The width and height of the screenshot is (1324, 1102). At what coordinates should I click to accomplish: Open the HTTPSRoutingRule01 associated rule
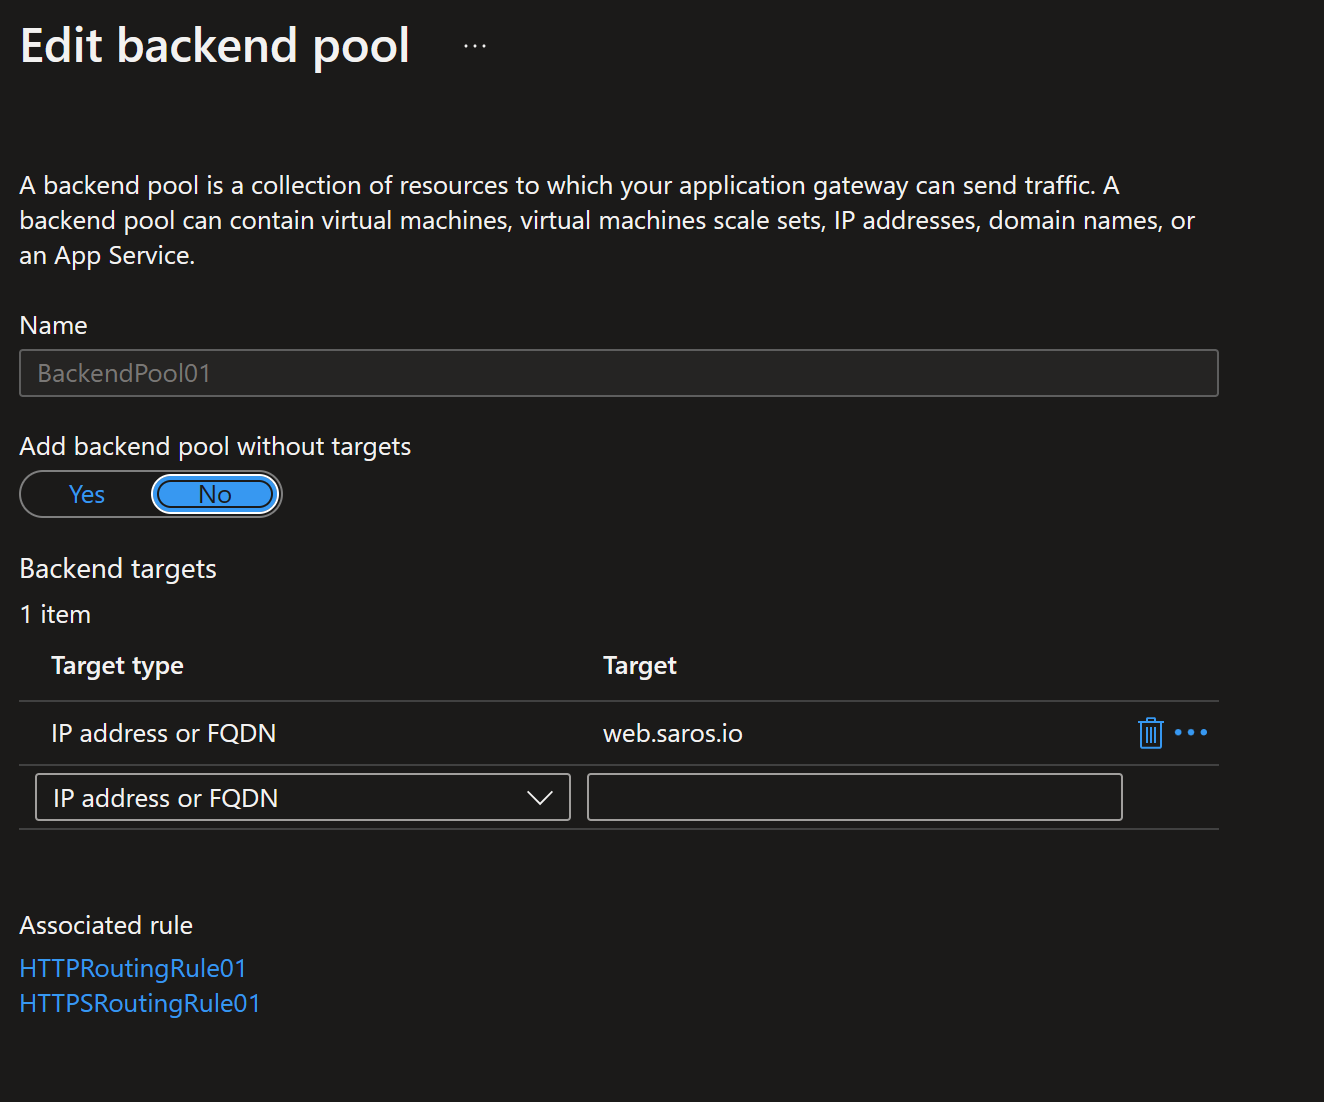[140, 1003]
